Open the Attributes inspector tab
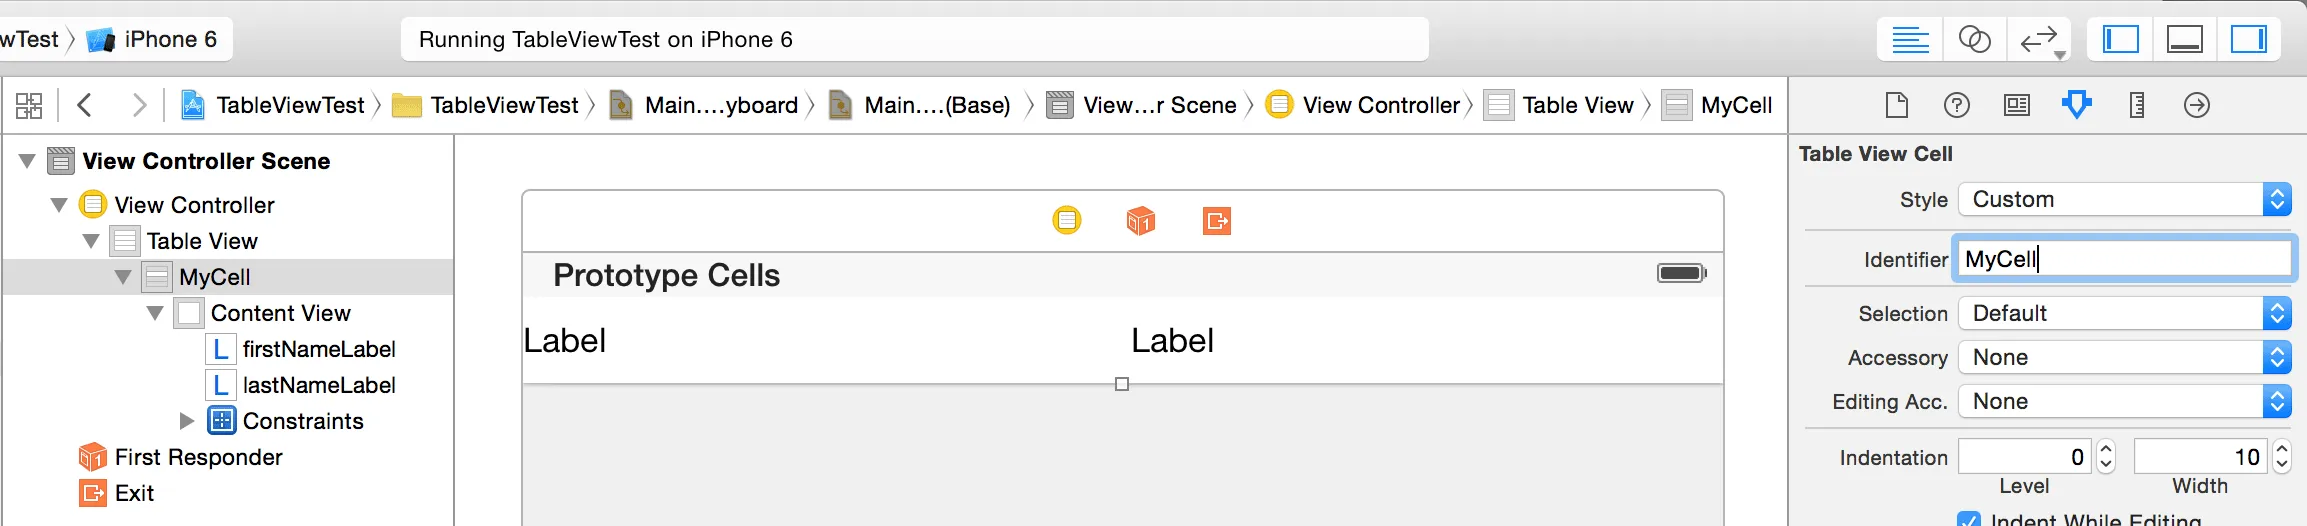Screen dimensions: 2307x526 (x=2076, y=104)
